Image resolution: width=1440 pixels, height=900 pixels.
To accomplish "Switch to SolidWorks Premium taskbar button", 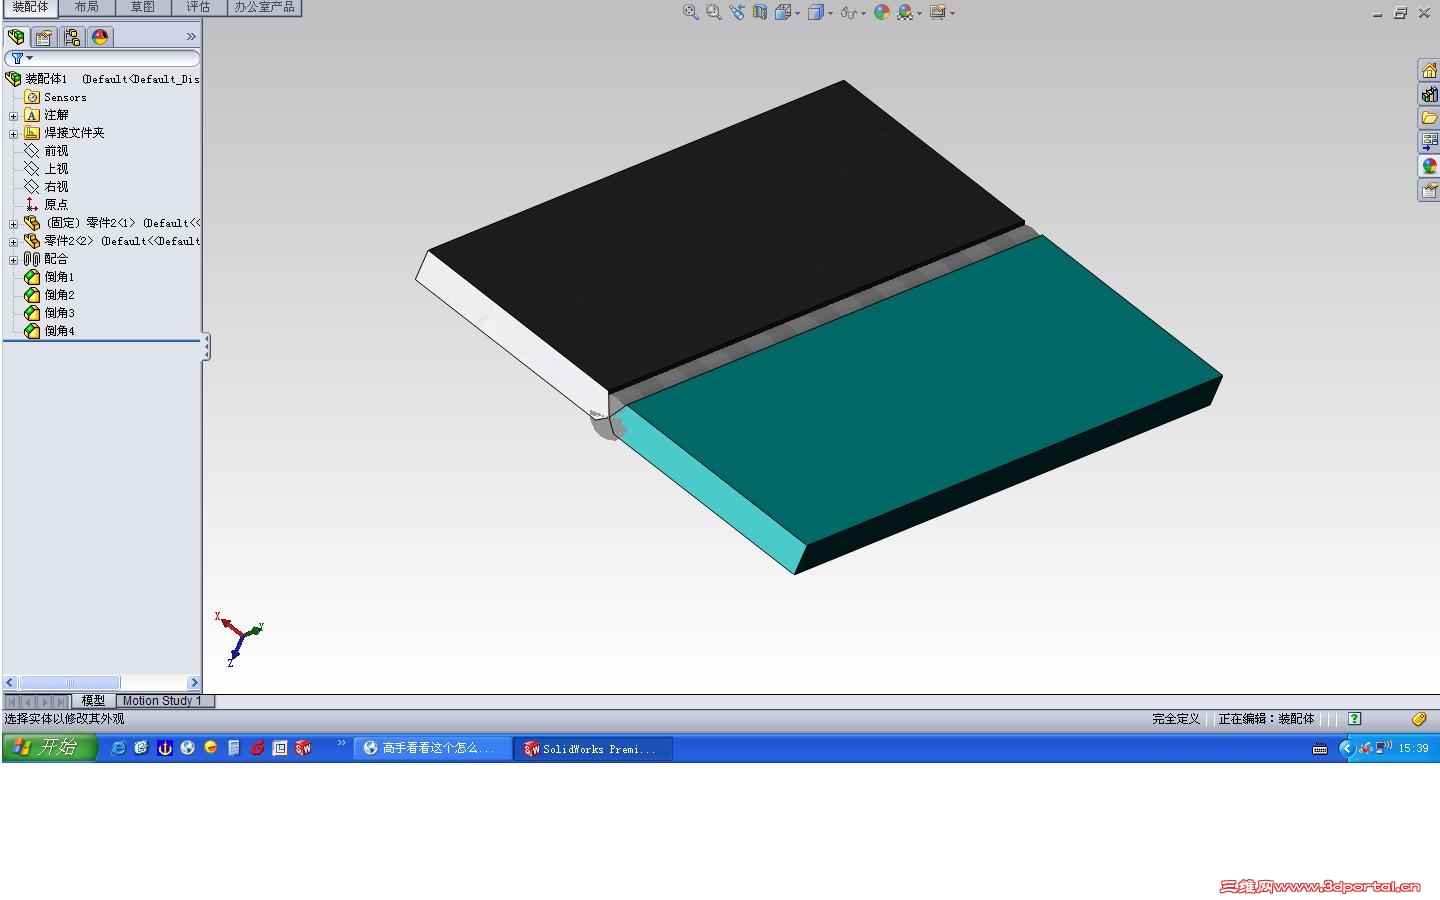I will click(x=594, y=748).
